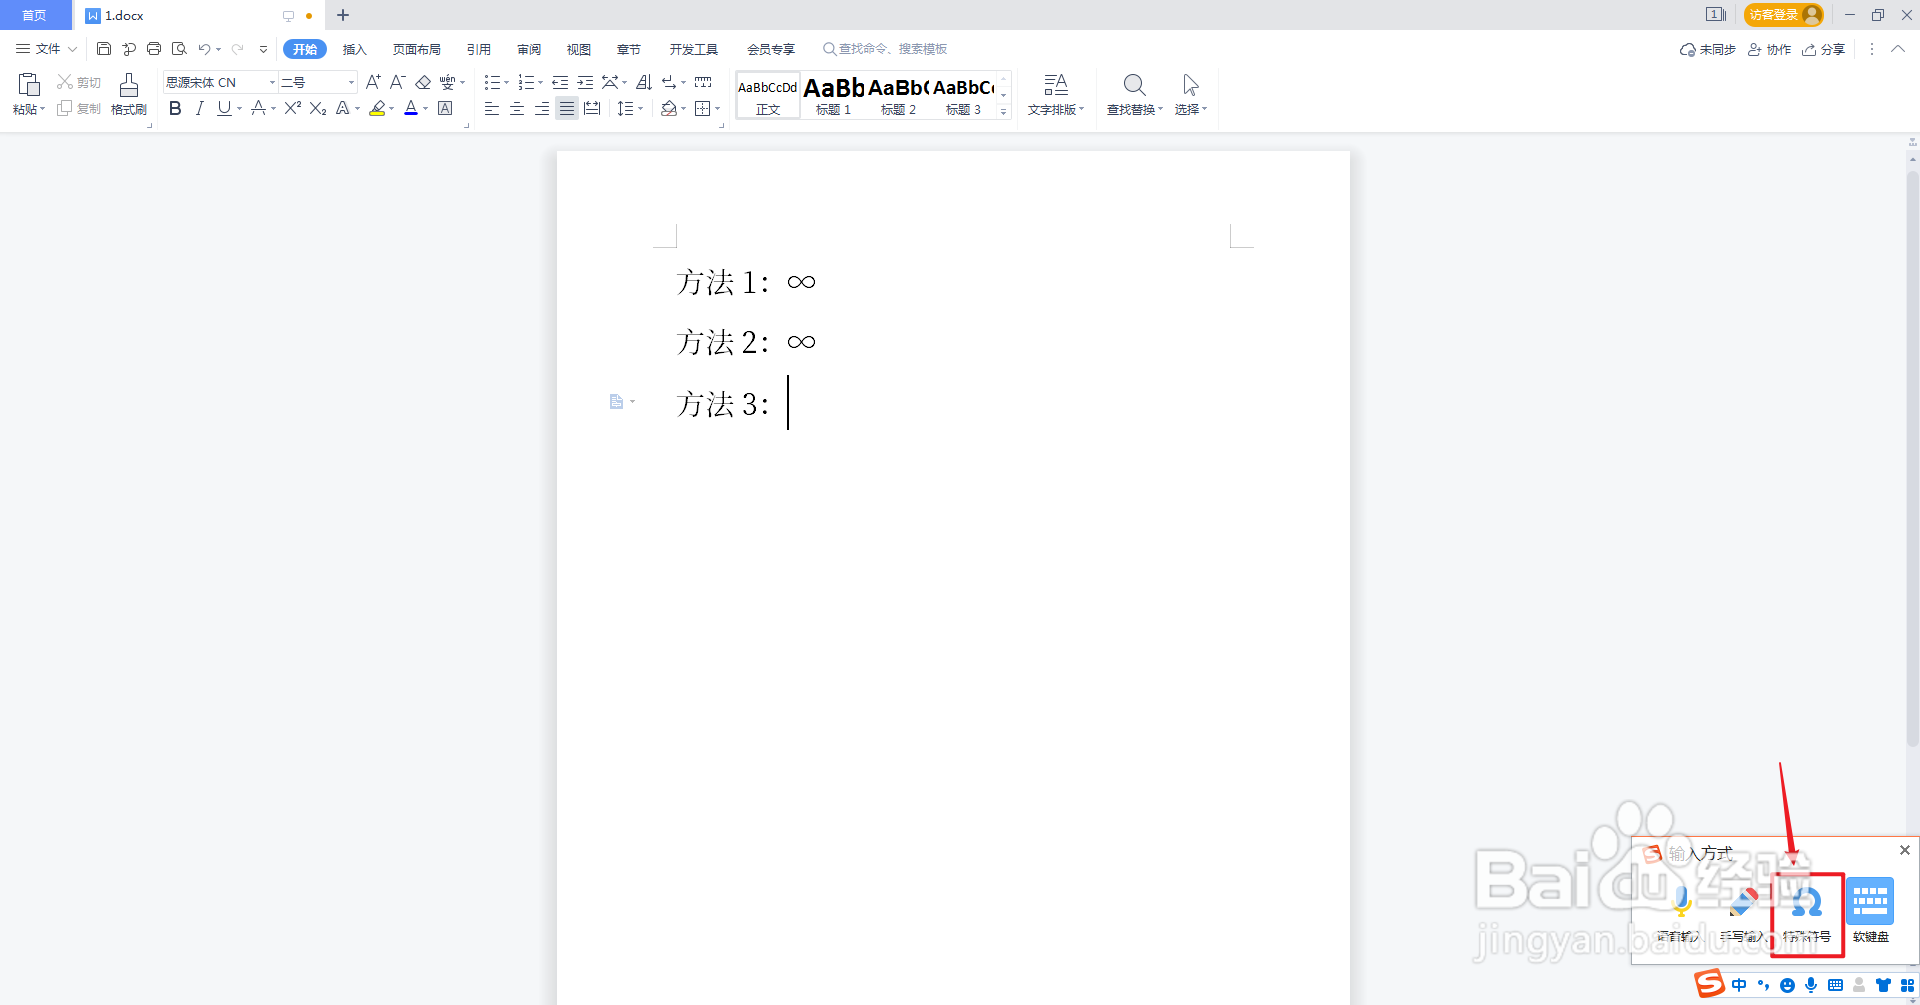The width and height of the screenshot is (1920, 1005).
Task: Switch to the 插入 tab
Action: 355,49
